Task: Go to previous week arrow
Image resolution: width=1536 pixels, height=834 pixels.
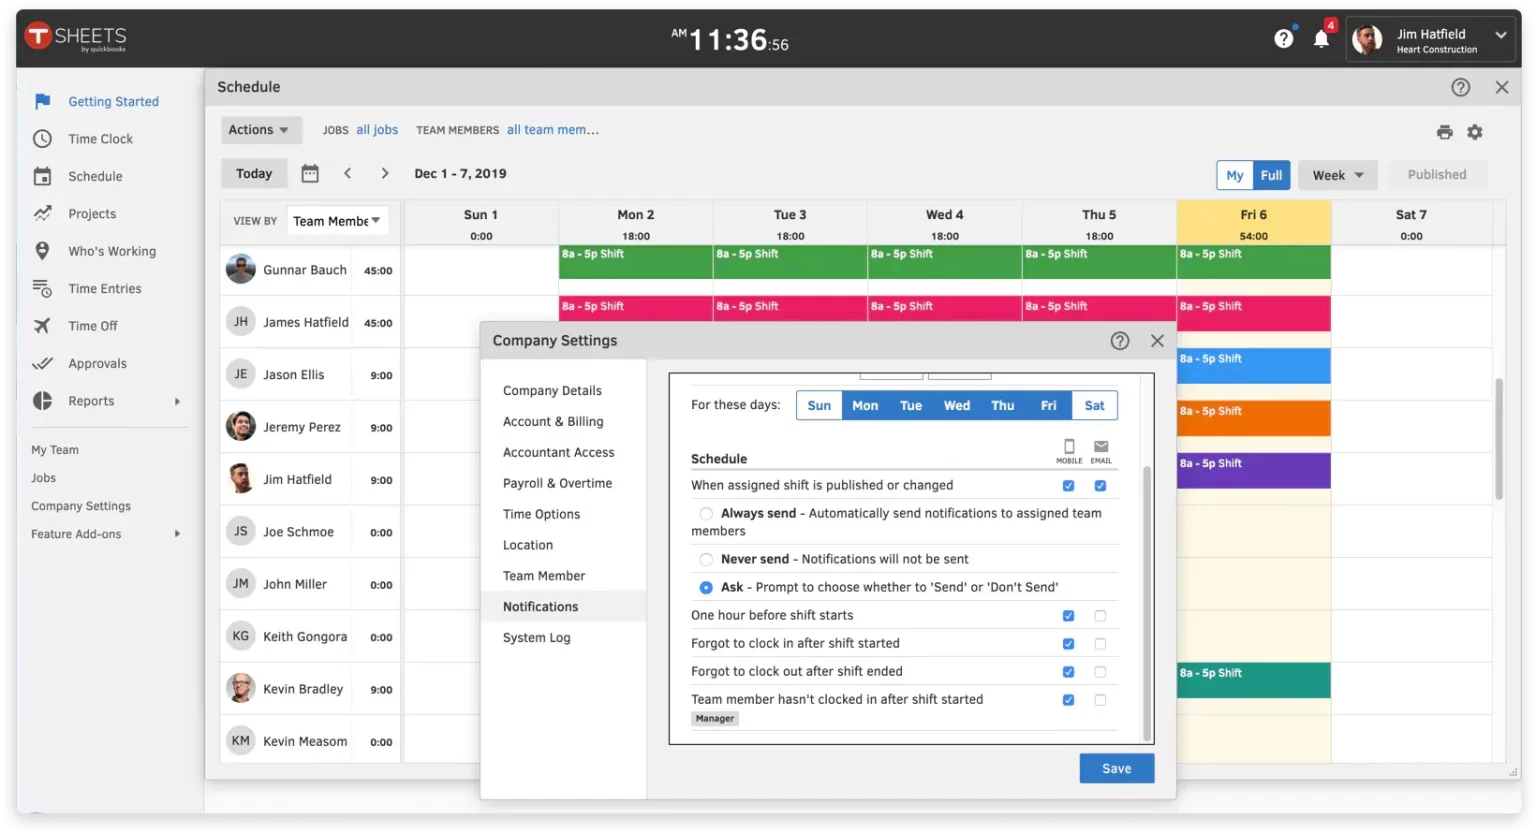Action: [x=347, y=173]
